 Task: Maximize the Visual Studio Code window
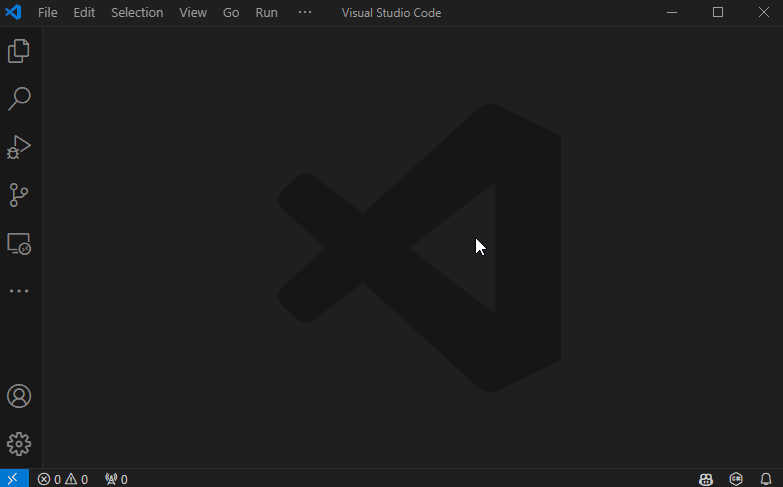pyautogui.click(x=718, y=12)
